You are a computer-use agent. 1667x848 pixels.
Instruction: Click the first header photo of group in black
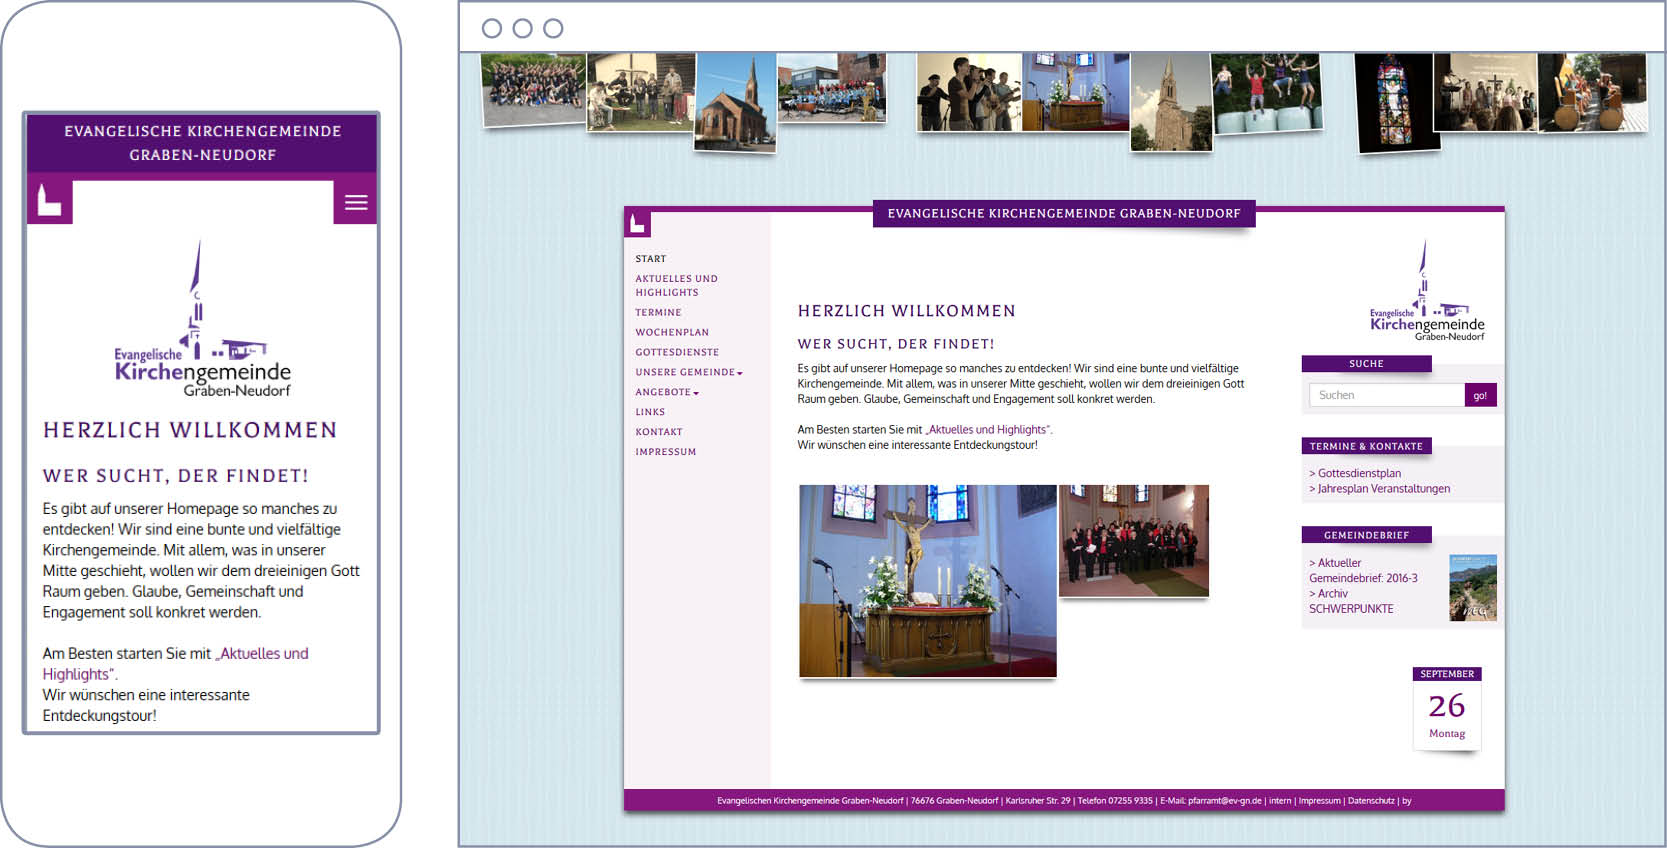[x=533, y=89]
